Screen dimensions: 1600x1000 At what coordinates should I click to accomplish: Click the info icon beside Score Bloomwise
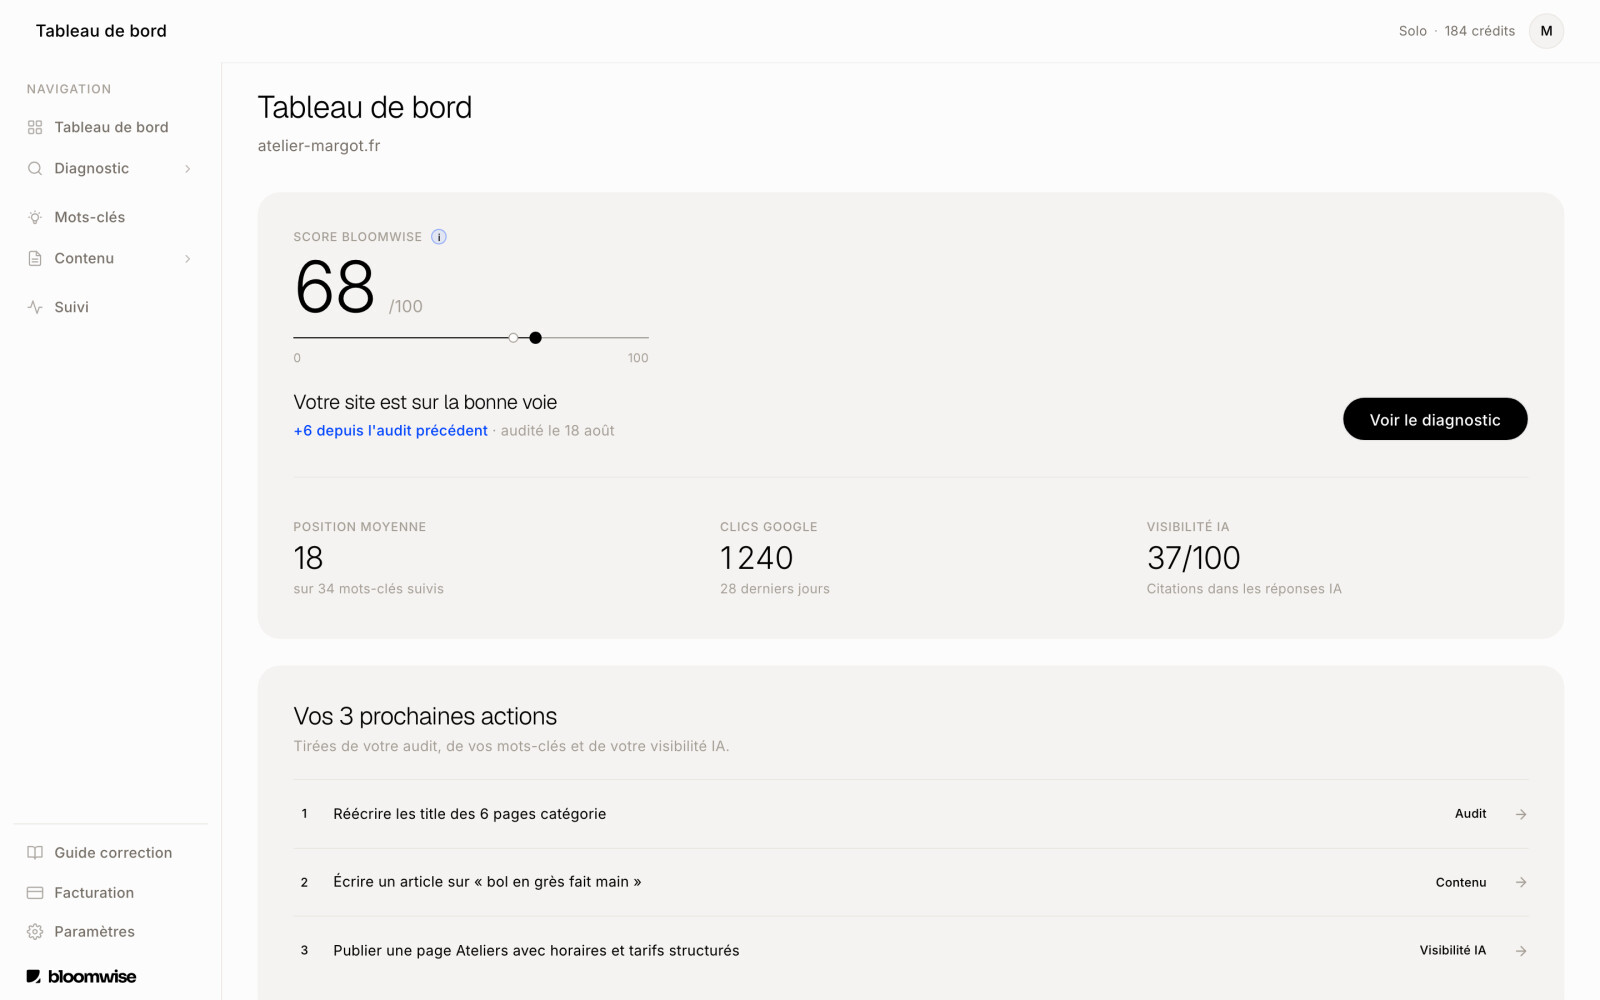(x=439, y=237)
